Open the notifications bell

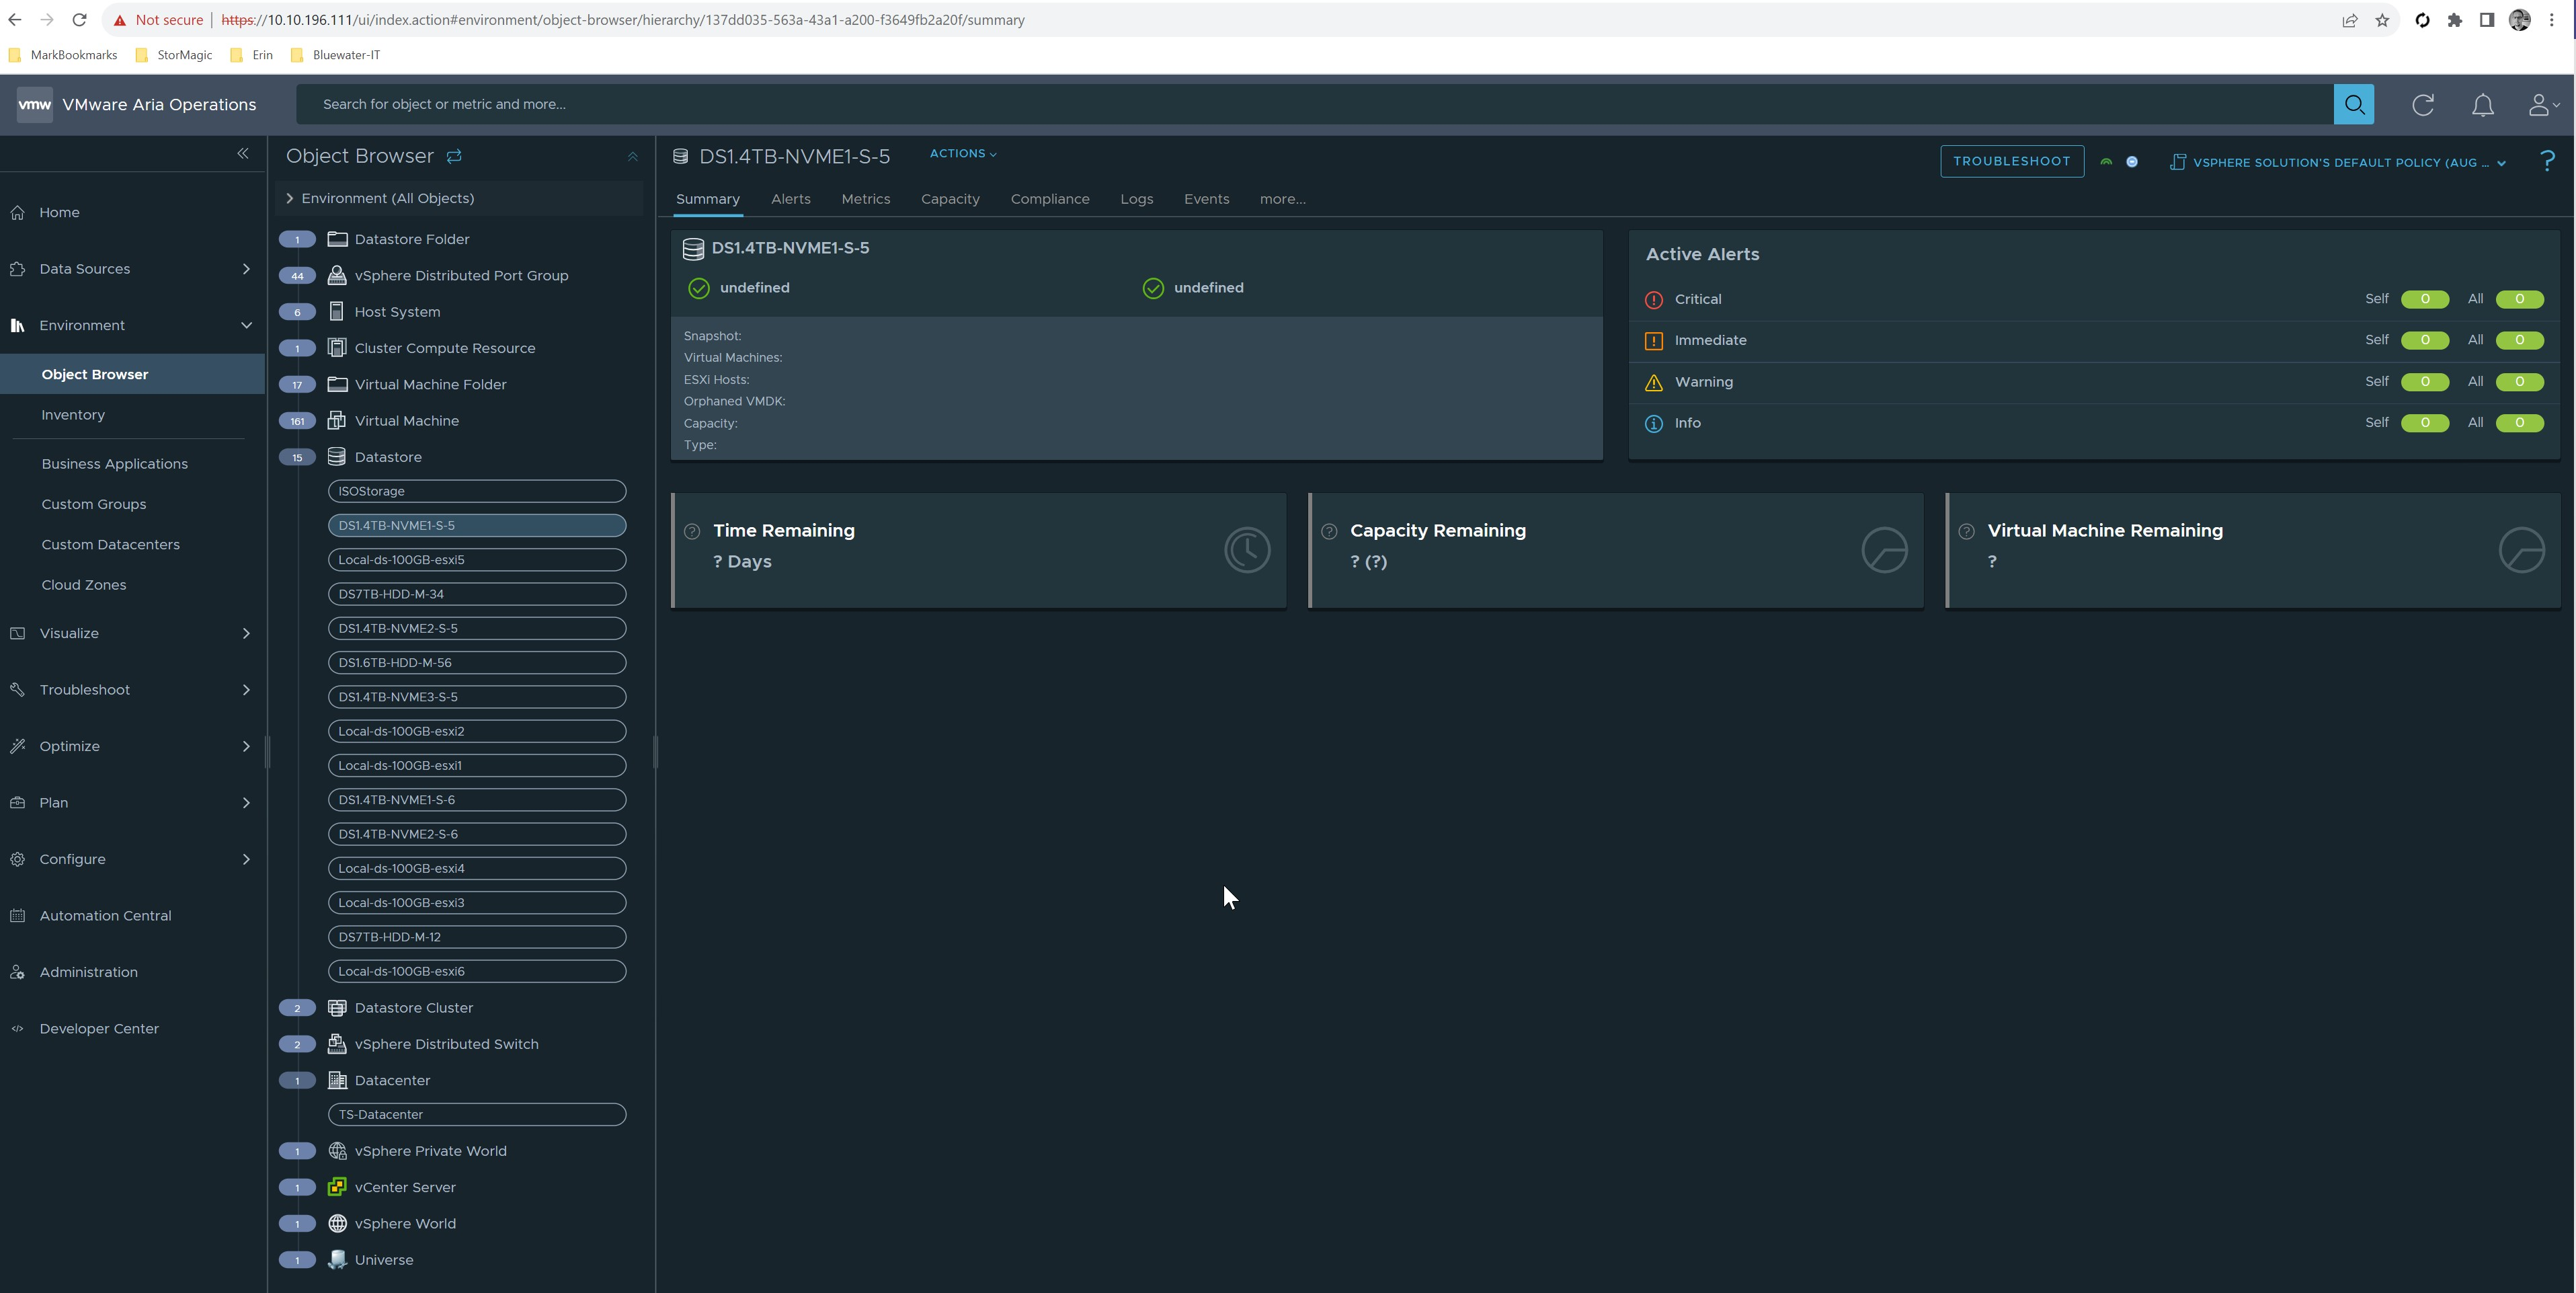(2482, 105)
